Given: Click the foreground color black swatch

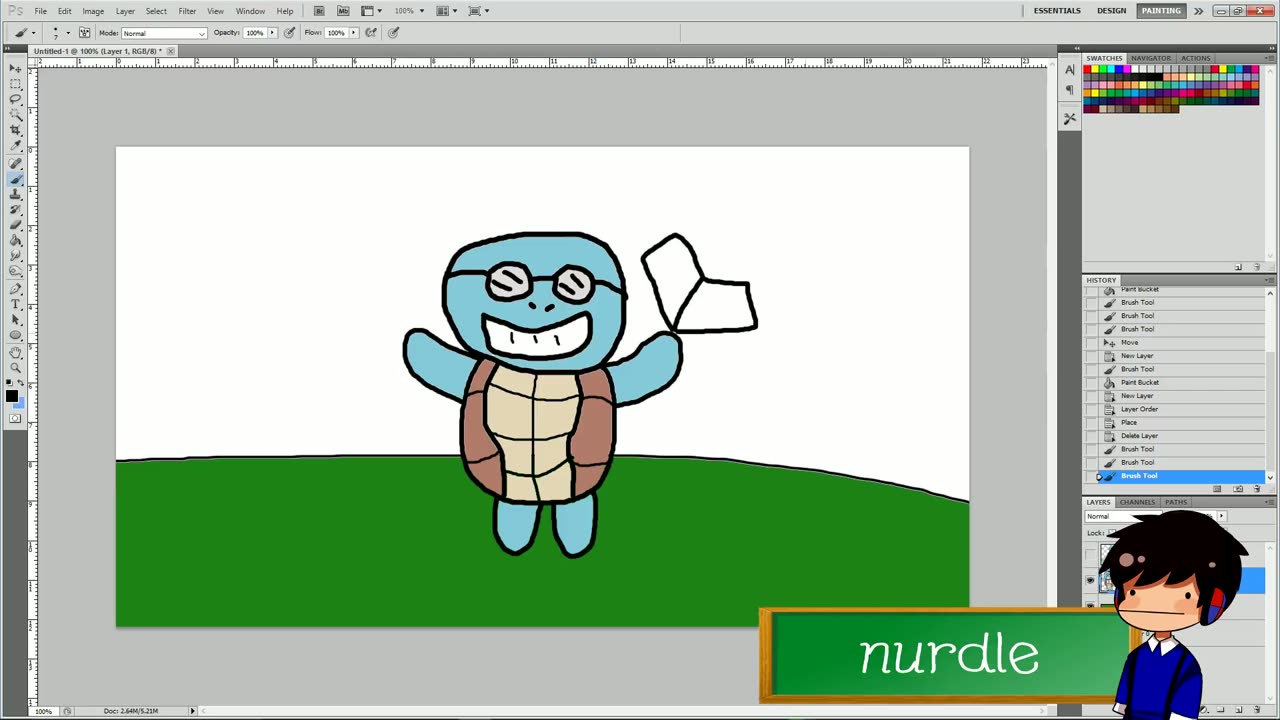Looking at the screenshot, I should point(12,396).
